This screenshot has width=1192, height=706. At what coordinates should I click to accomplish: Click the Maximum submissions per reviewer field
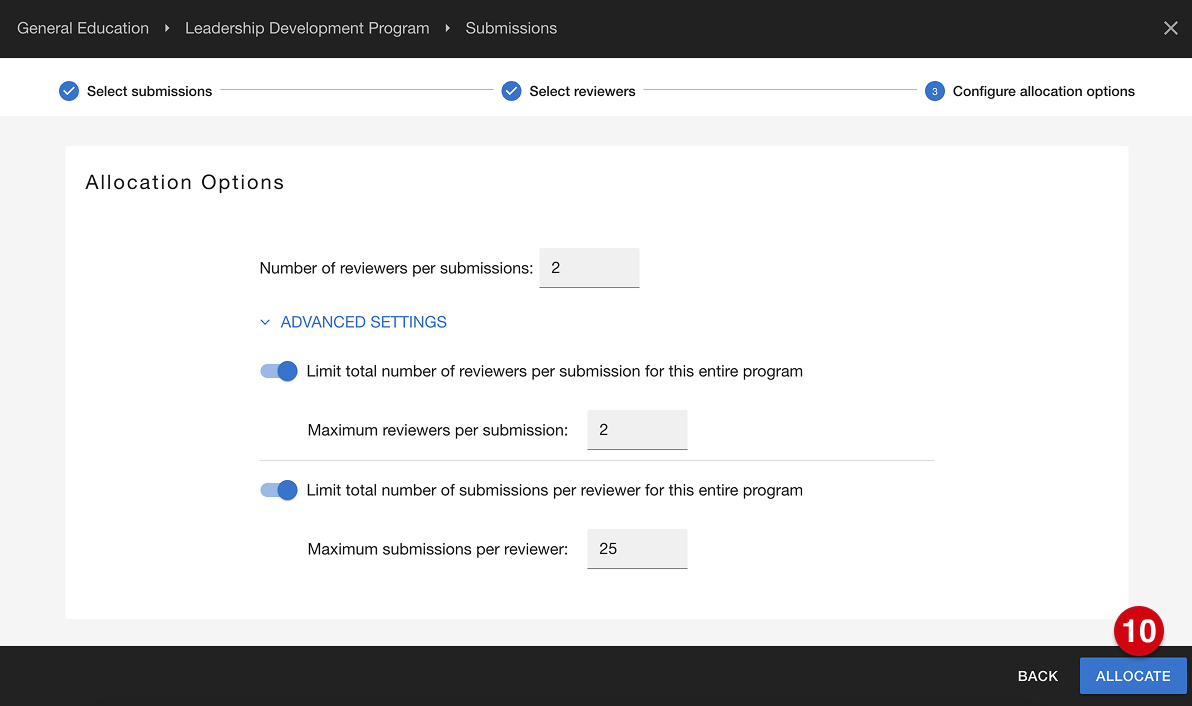tap(637, 549)
